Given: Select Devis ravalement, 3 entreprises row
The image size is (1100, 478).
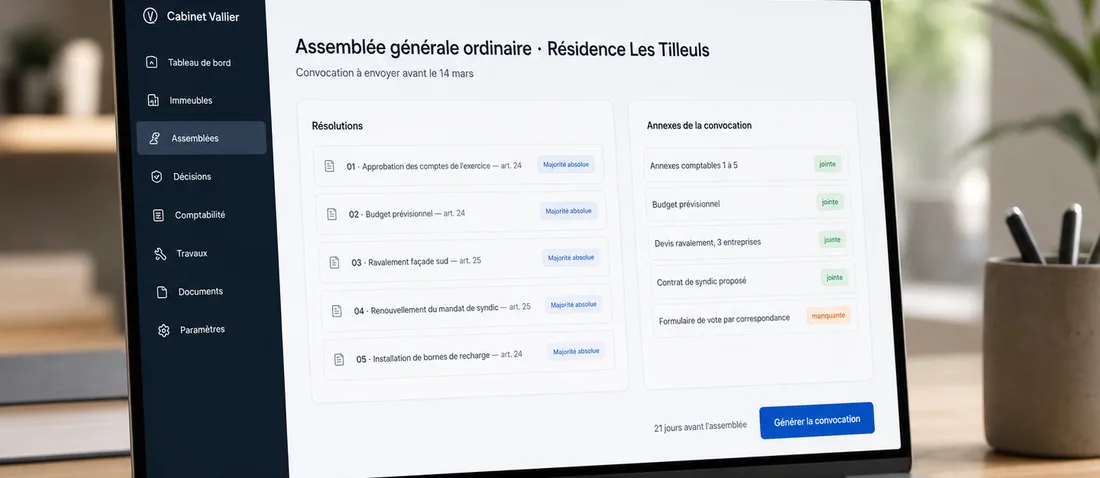Looking at the screenshot, I should pyautogui.click(x=751, y=241).
